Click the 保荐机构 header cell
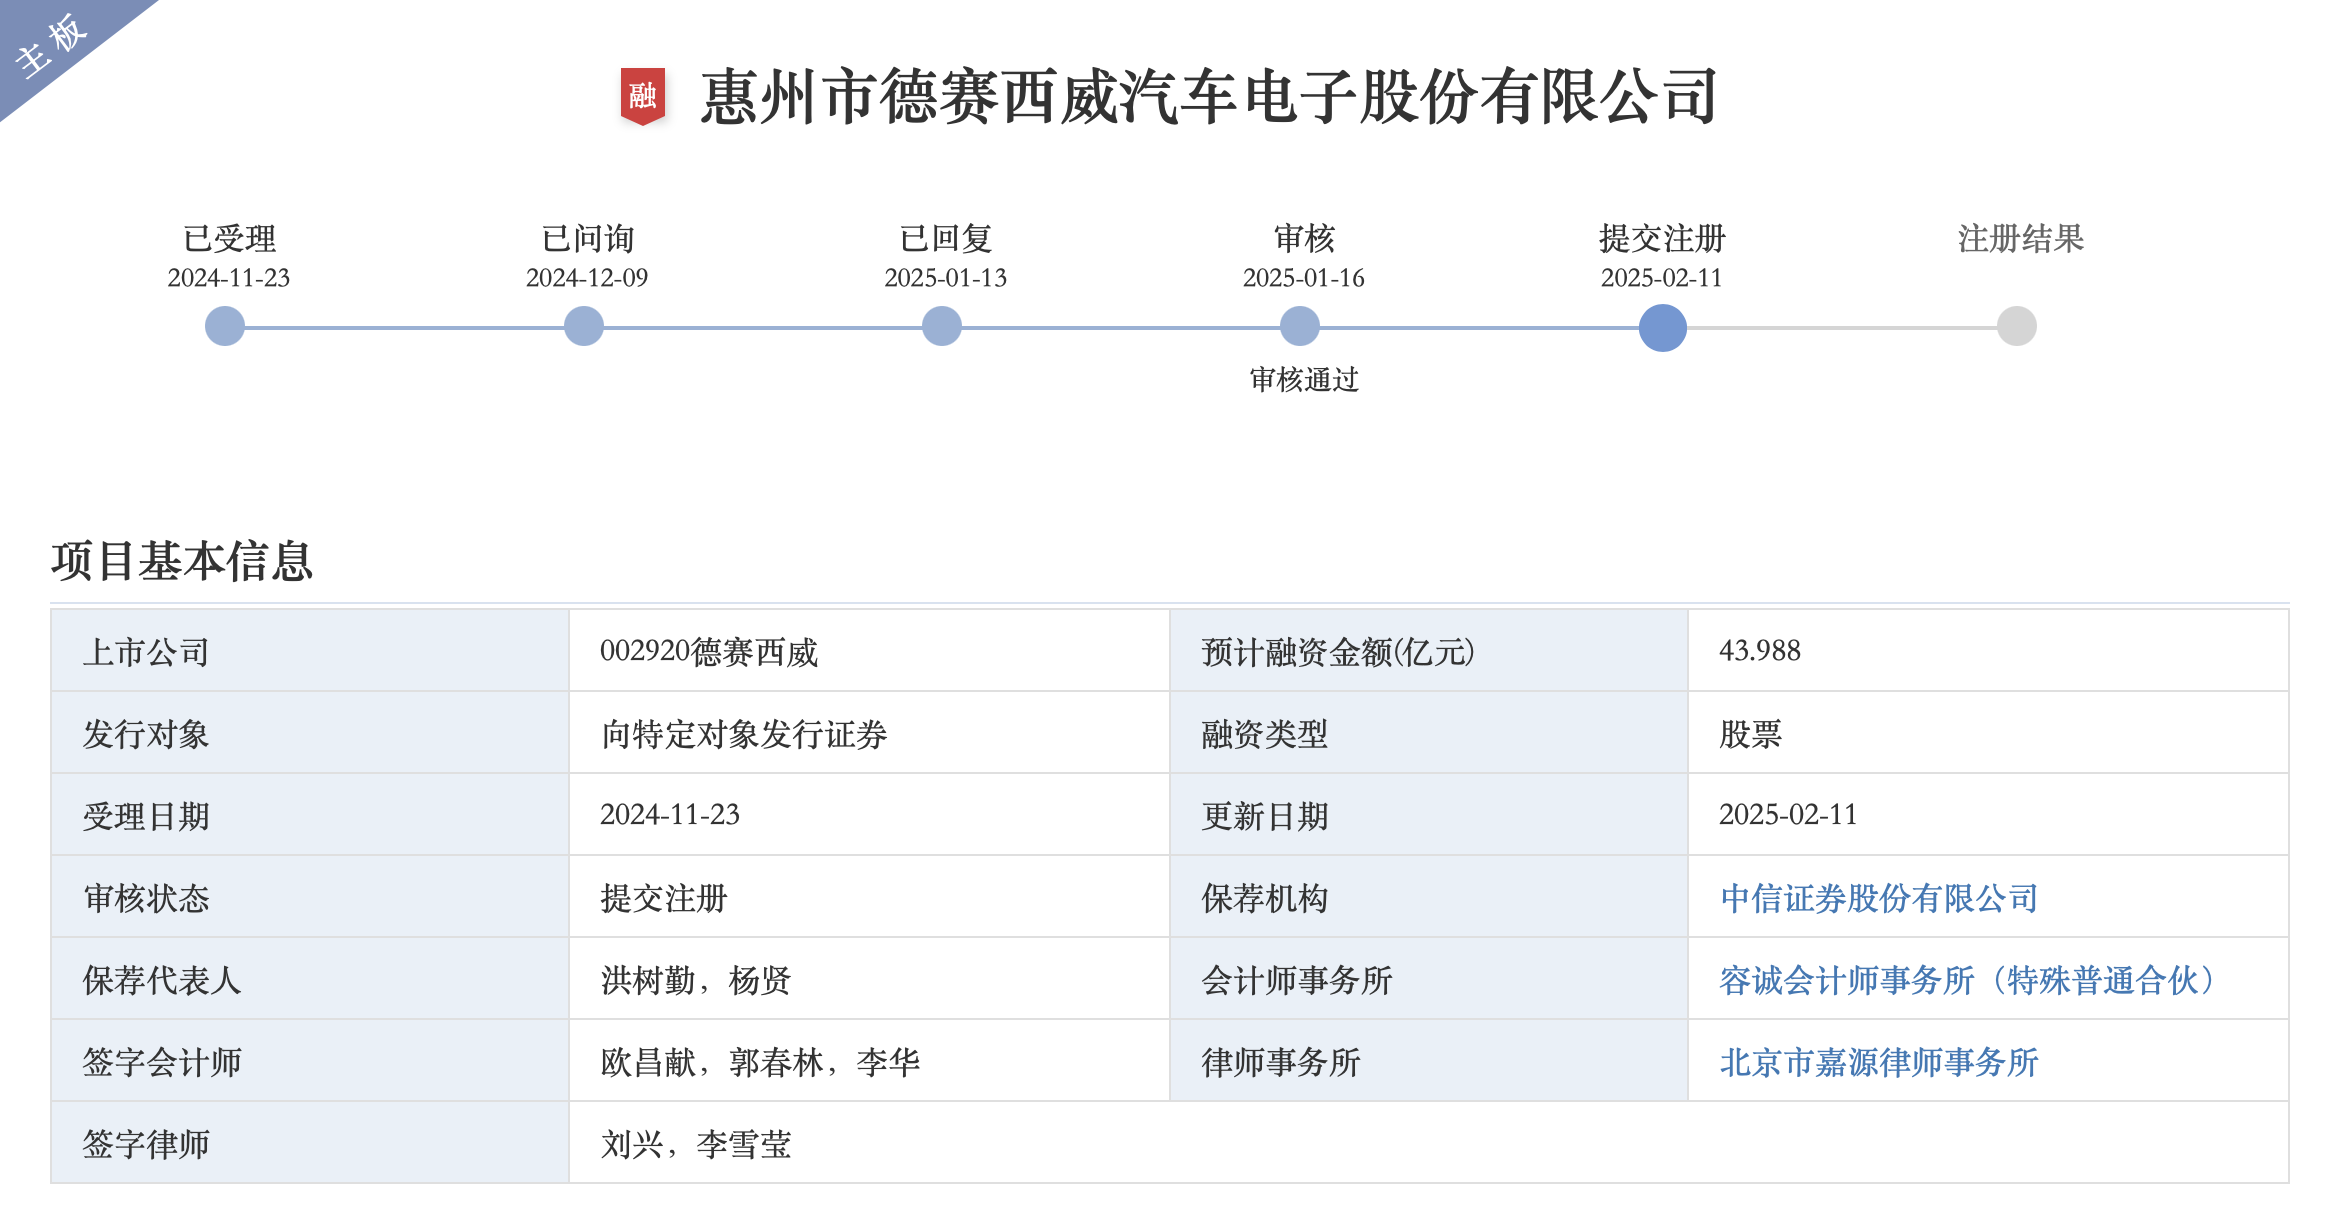 pos(1429,897)
